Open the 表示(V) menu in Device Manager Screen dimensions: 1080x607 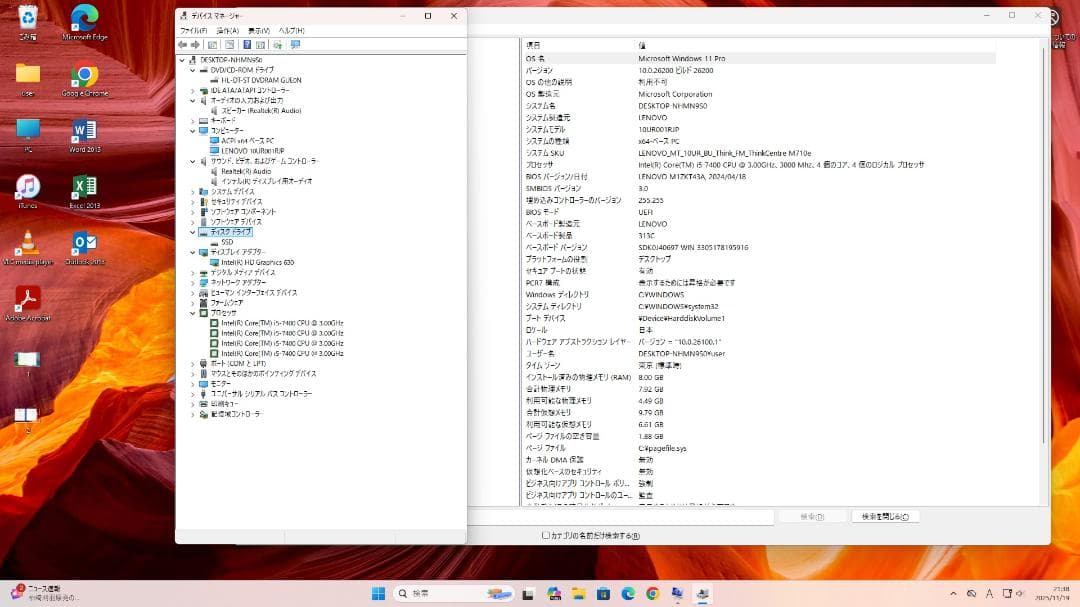[x=259, y=31]
